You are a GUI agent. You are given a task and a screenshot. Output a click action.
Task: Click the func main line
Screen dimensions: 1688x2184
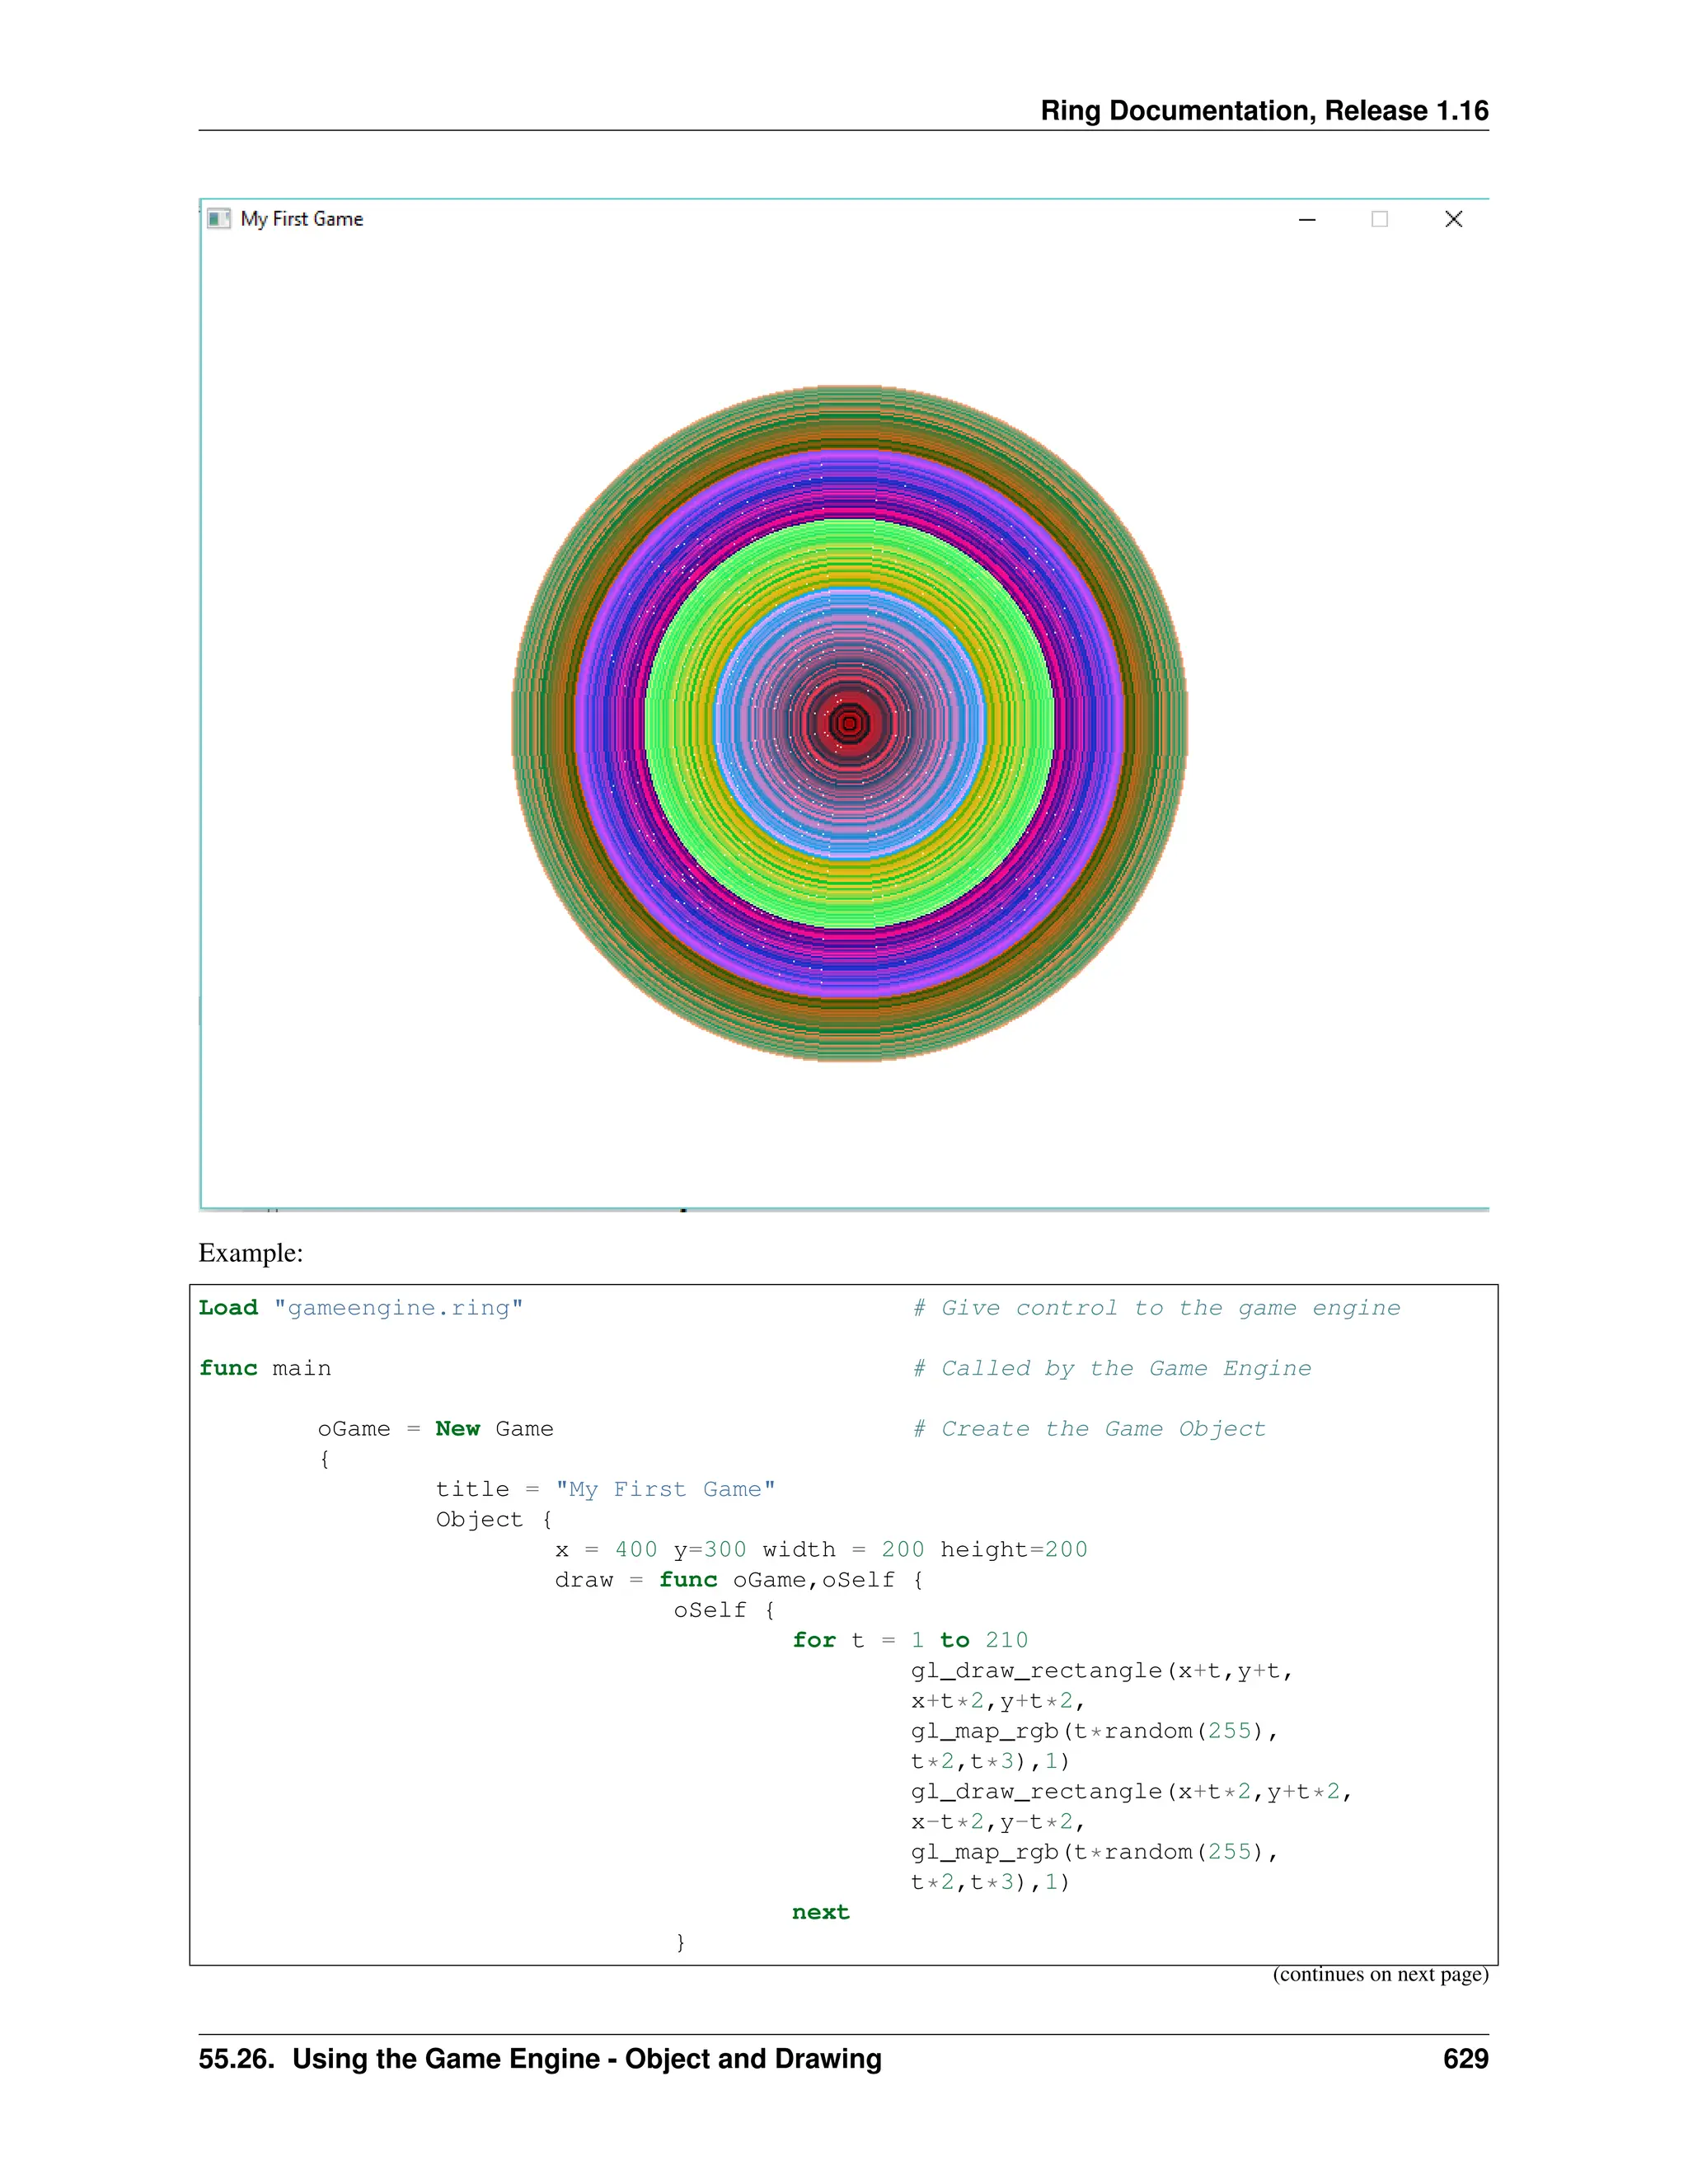[265, 1368]
